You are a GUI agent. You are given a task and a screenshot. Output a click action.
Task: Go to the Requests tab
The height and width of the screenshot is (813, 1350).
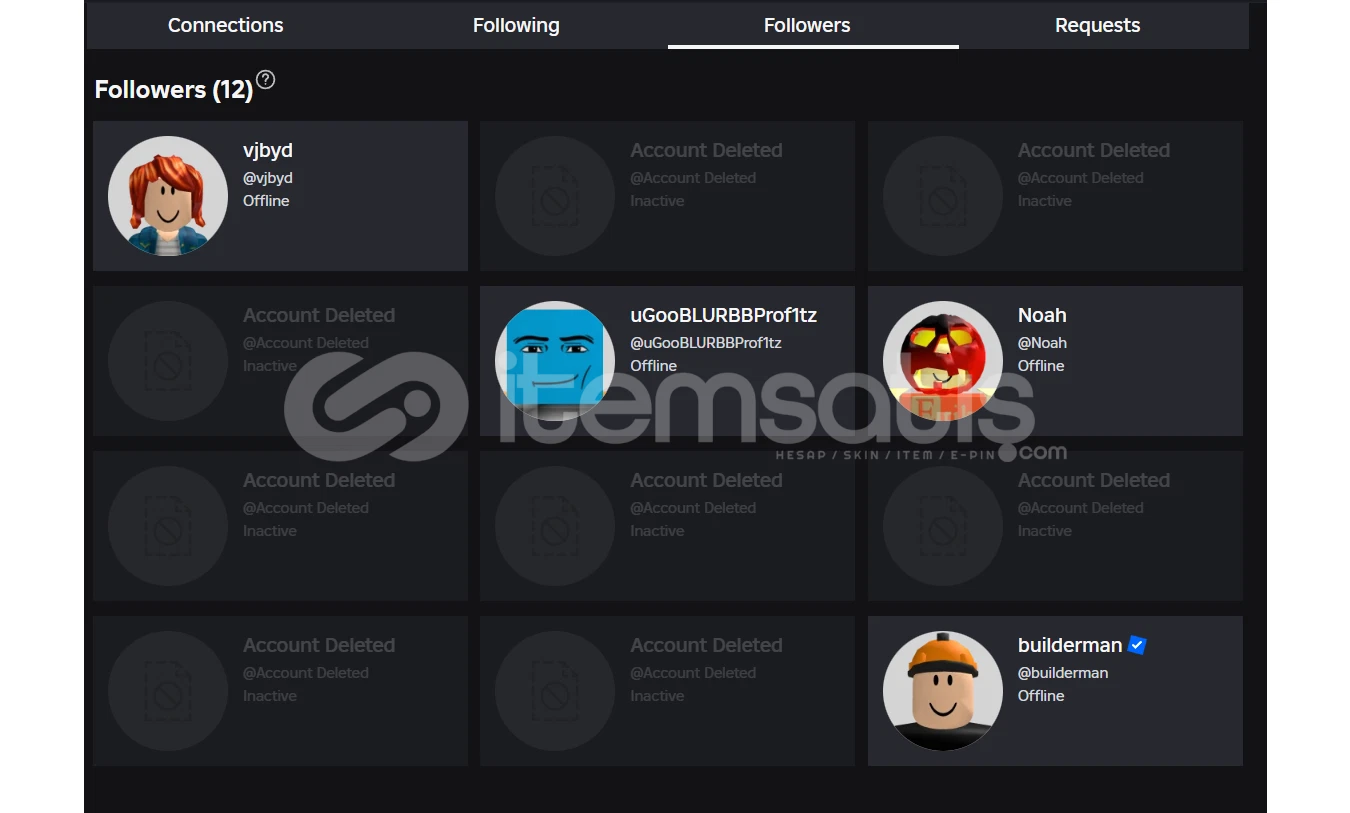click(x=1097, y=25)
